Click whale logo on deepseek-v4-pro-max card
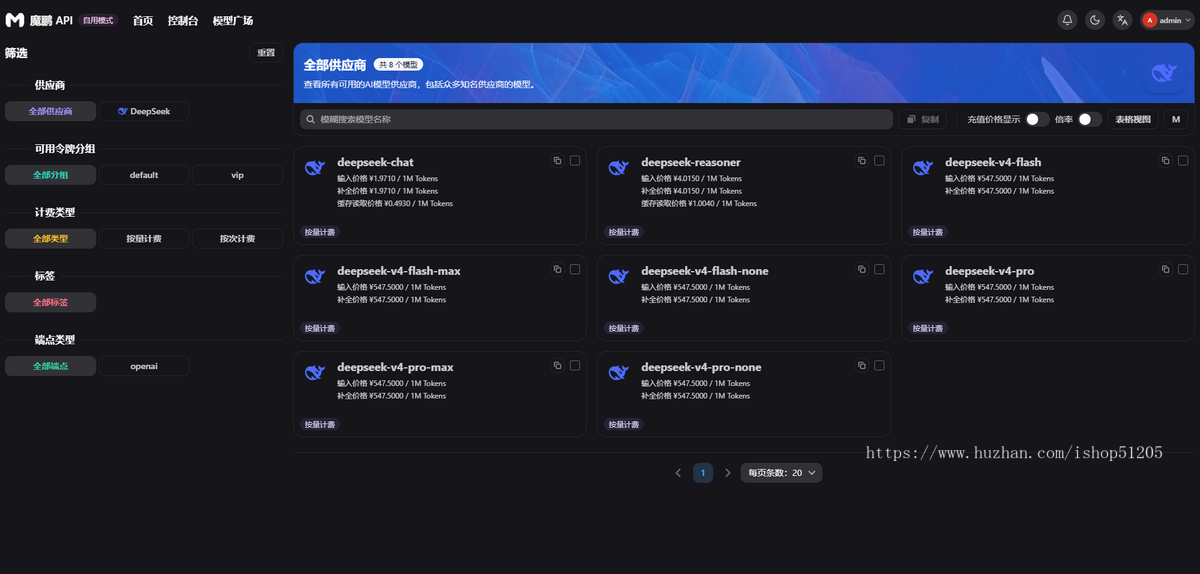1200x574 pixels. click(x=315, y=373)
